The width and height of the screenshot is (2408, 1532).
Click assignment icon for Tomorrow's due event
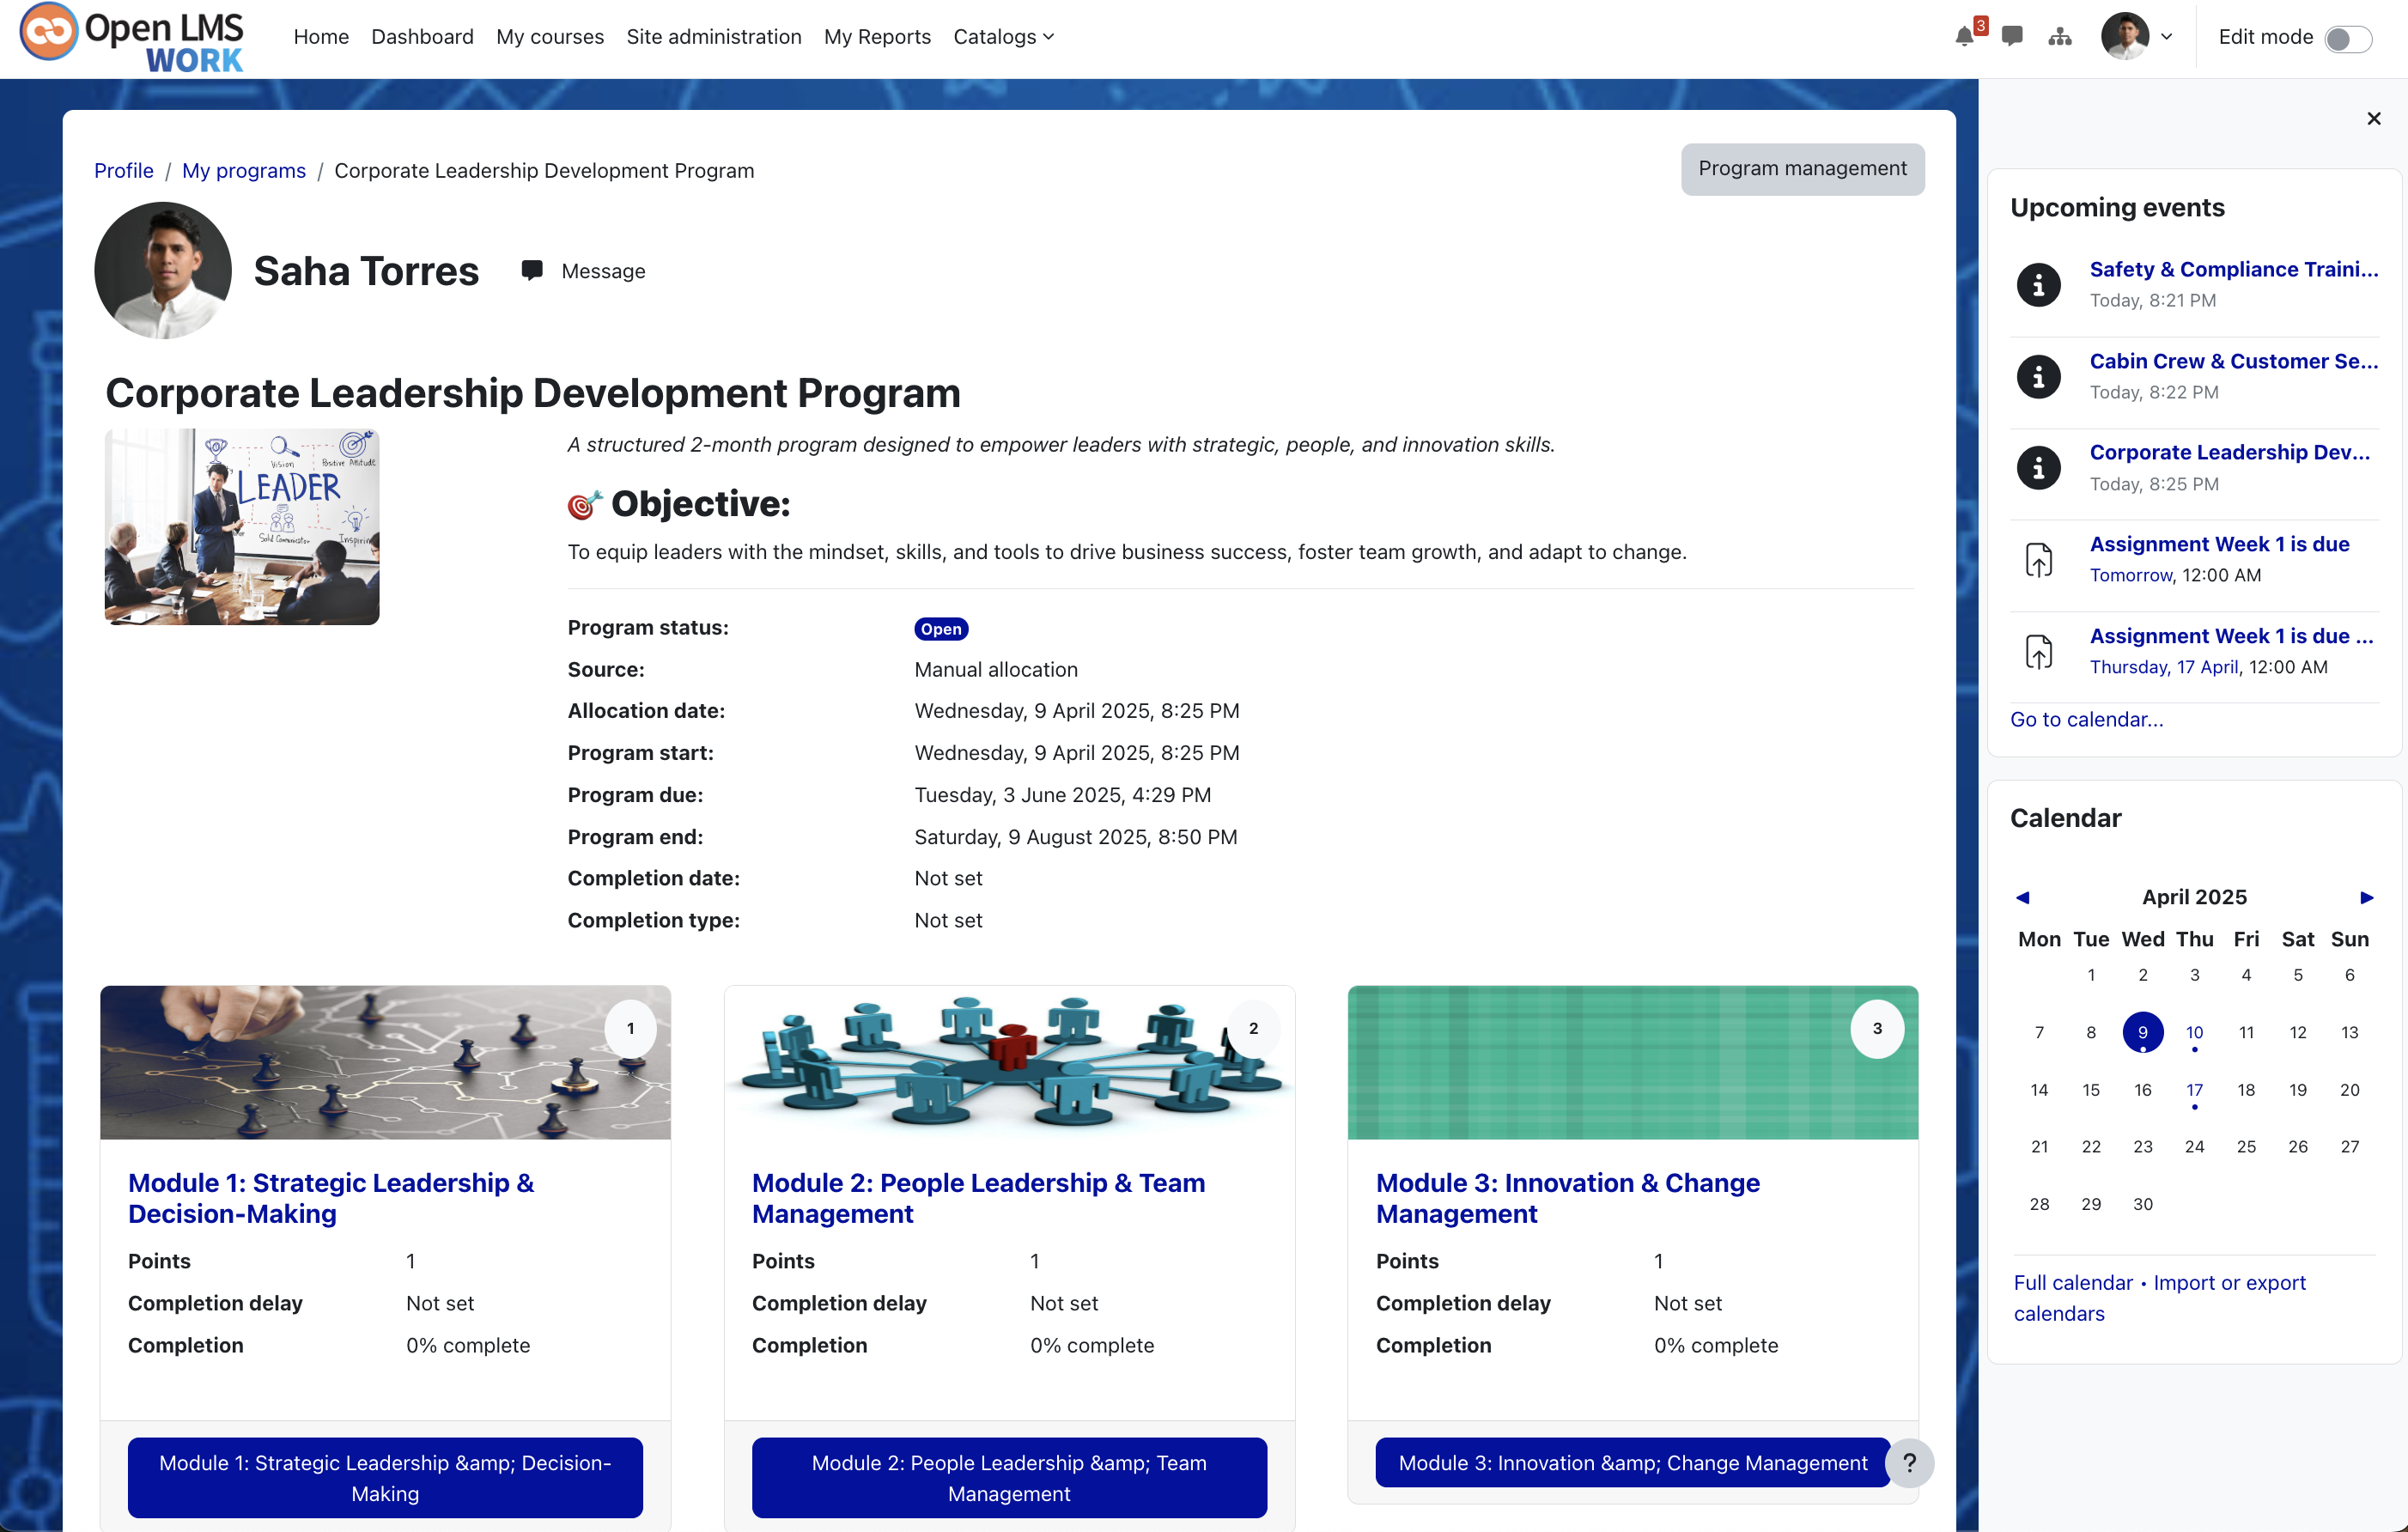pos(2038,560)
